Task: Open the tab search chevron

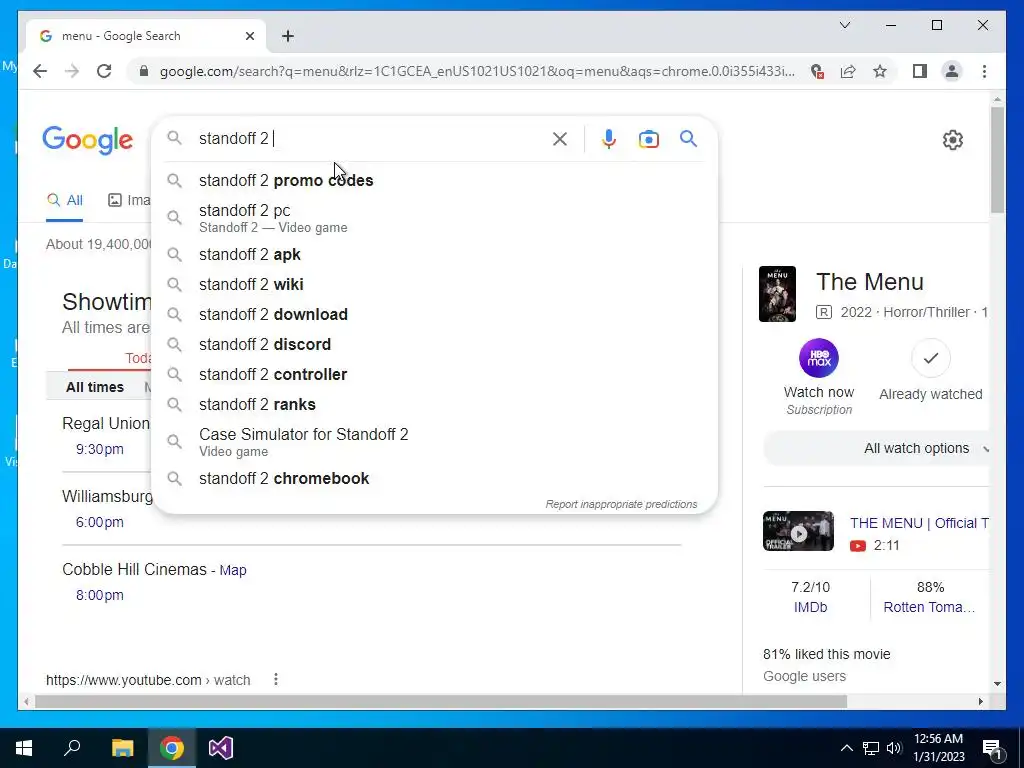Action: click(x=844, y=25)
